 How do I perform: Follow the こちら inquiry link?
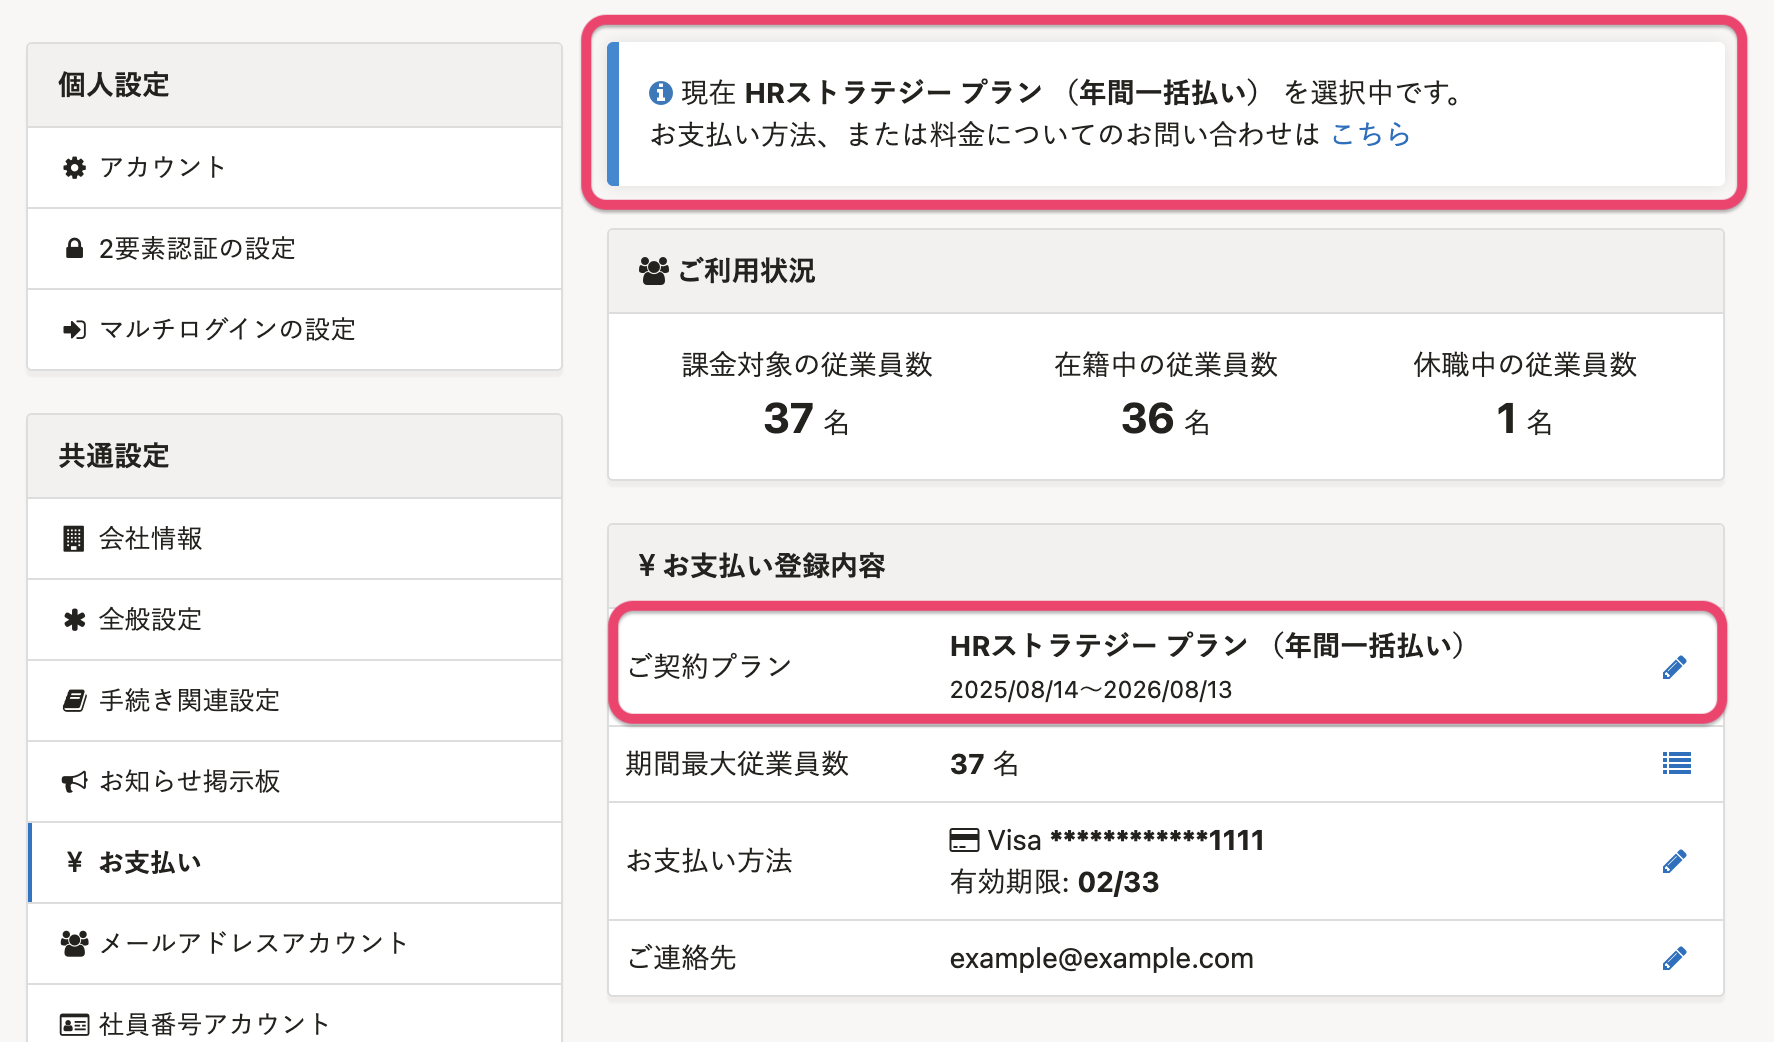tap(1370, 134)
